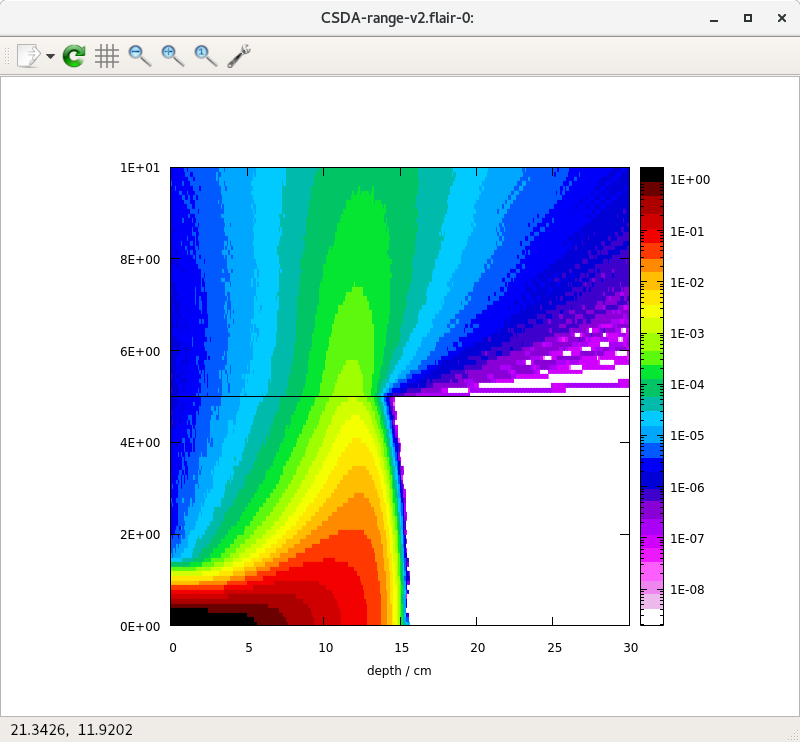Open plot settings wrench icon

[239, 56]
